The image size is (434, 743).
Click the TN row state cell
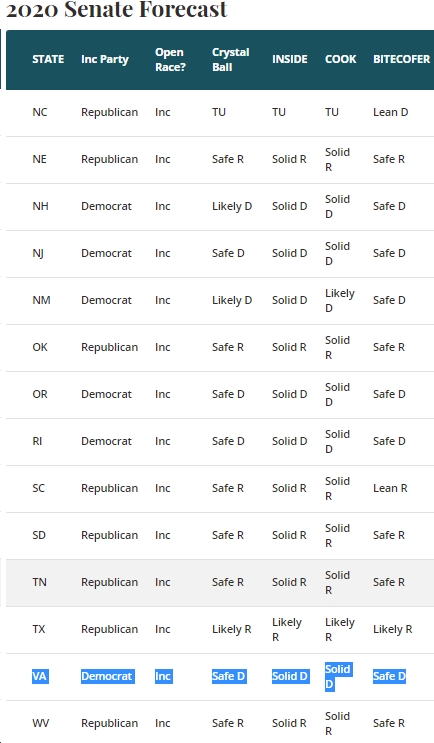(39, 582)
